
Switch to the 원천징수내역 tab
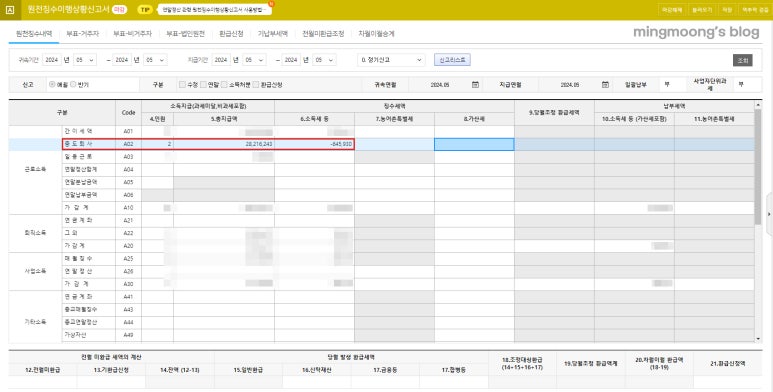coord(34,34)
